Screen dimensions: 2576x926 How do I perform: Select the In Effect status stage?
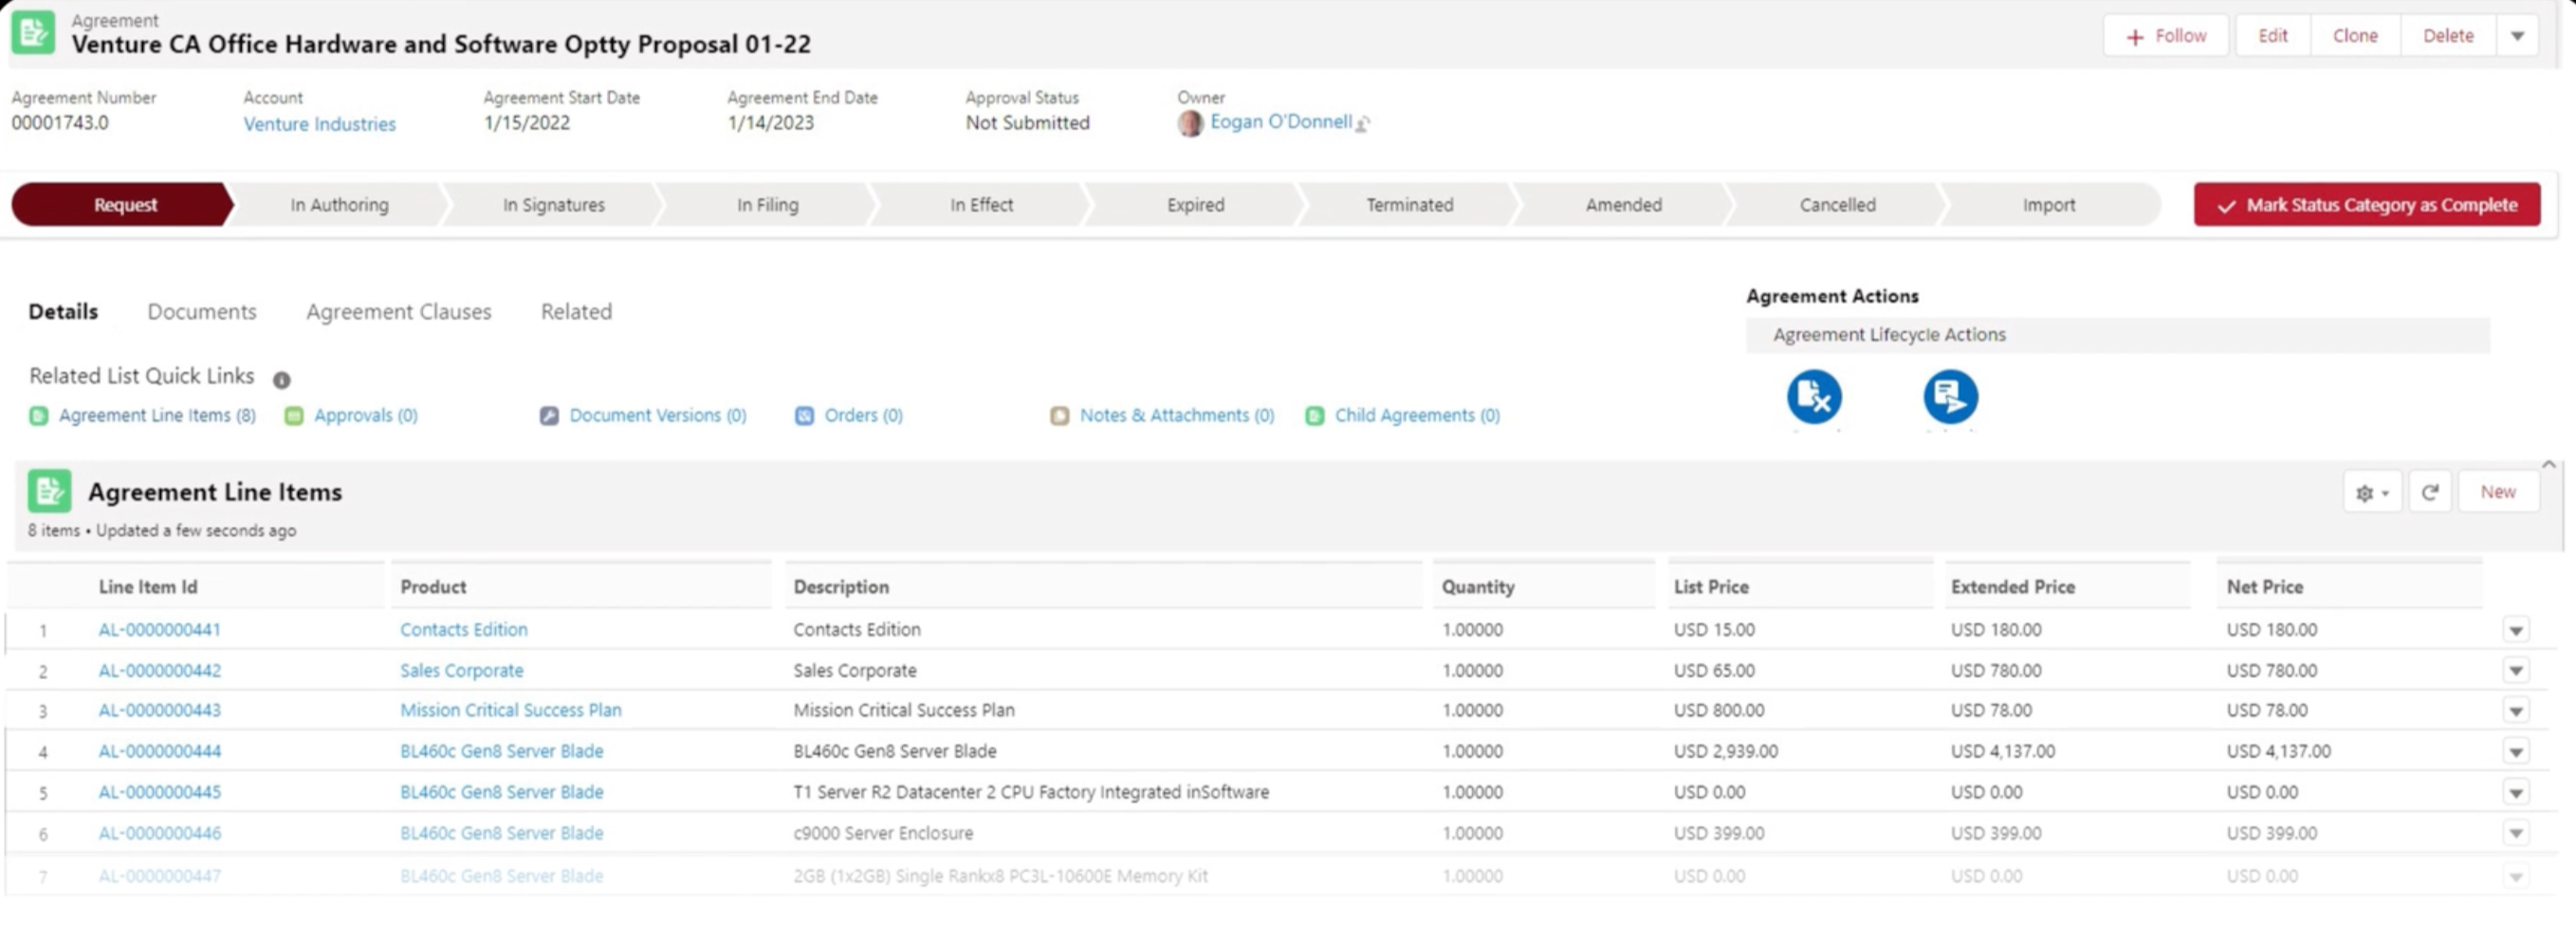pos(981,205)
